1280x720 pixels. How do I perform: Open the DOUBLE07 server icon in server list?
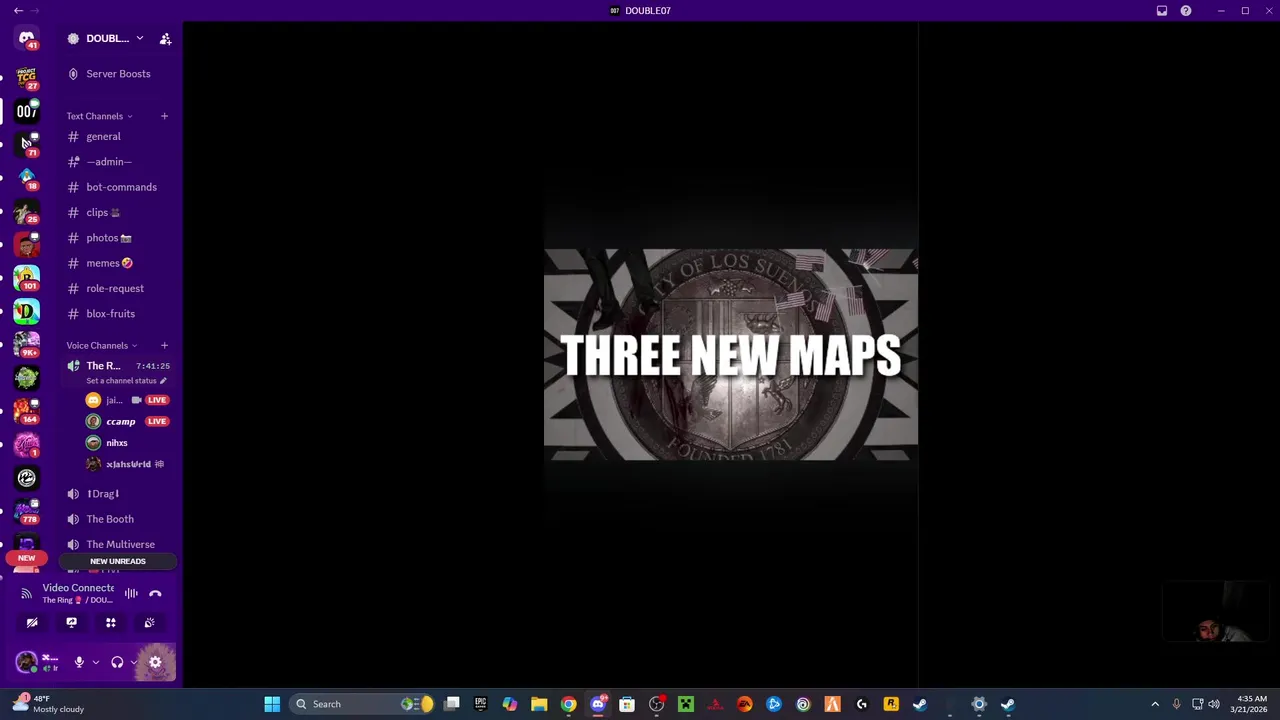pyautogui.click(x=27, y=111)
